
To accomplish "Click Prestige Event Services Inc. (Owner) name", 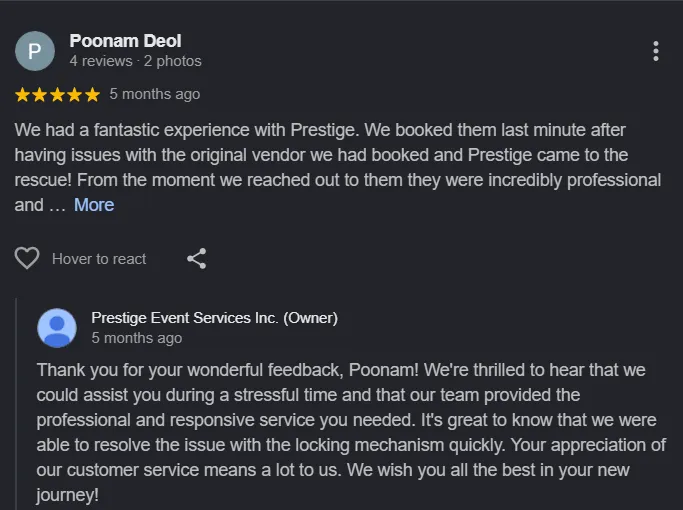I will [x=214, y=318].
